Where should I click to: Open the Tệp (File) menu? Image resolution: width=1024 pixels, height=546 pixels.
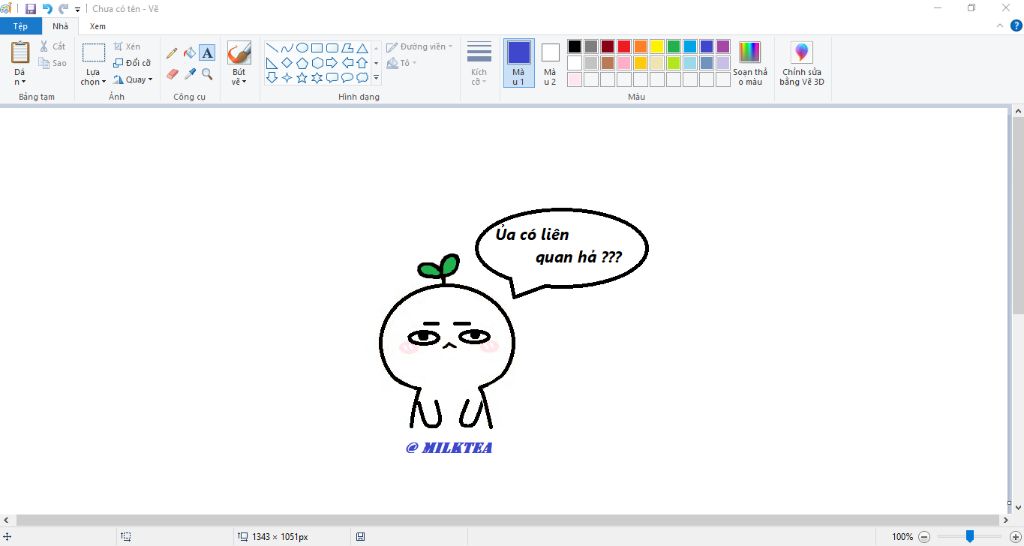pyautogui.click(x=21, y=26)
